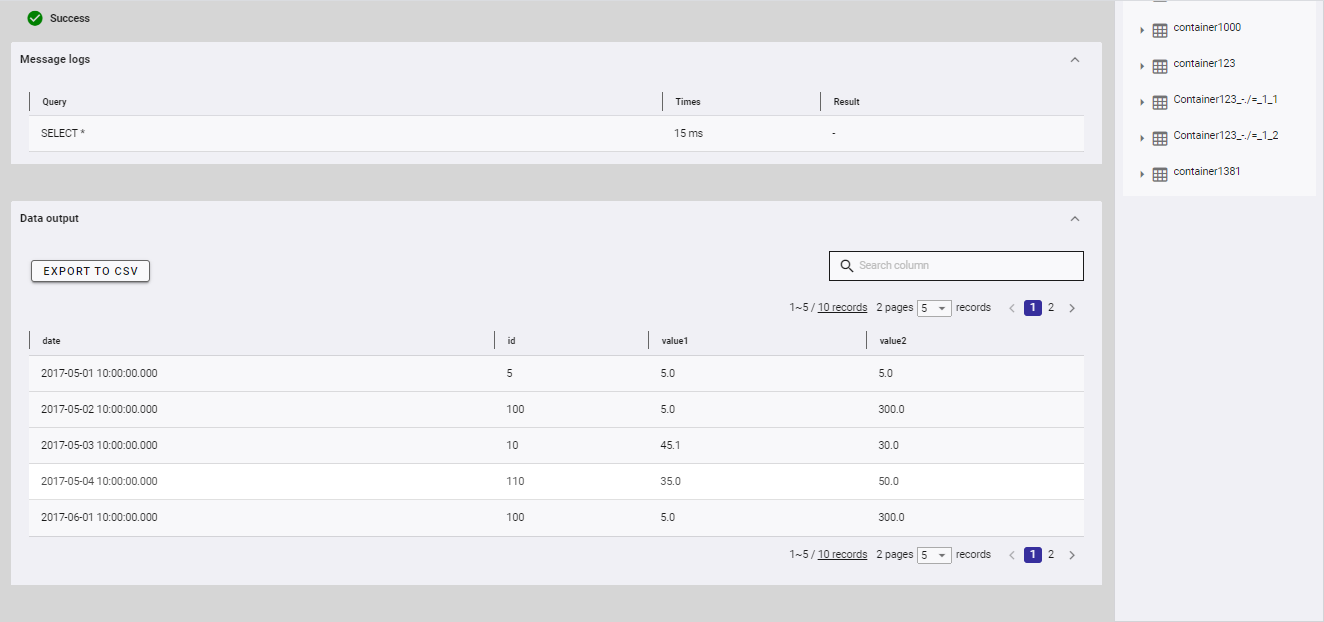
Task: Click the table icon for container1000
Action: pyautogui.click(x=1160, y=31)
